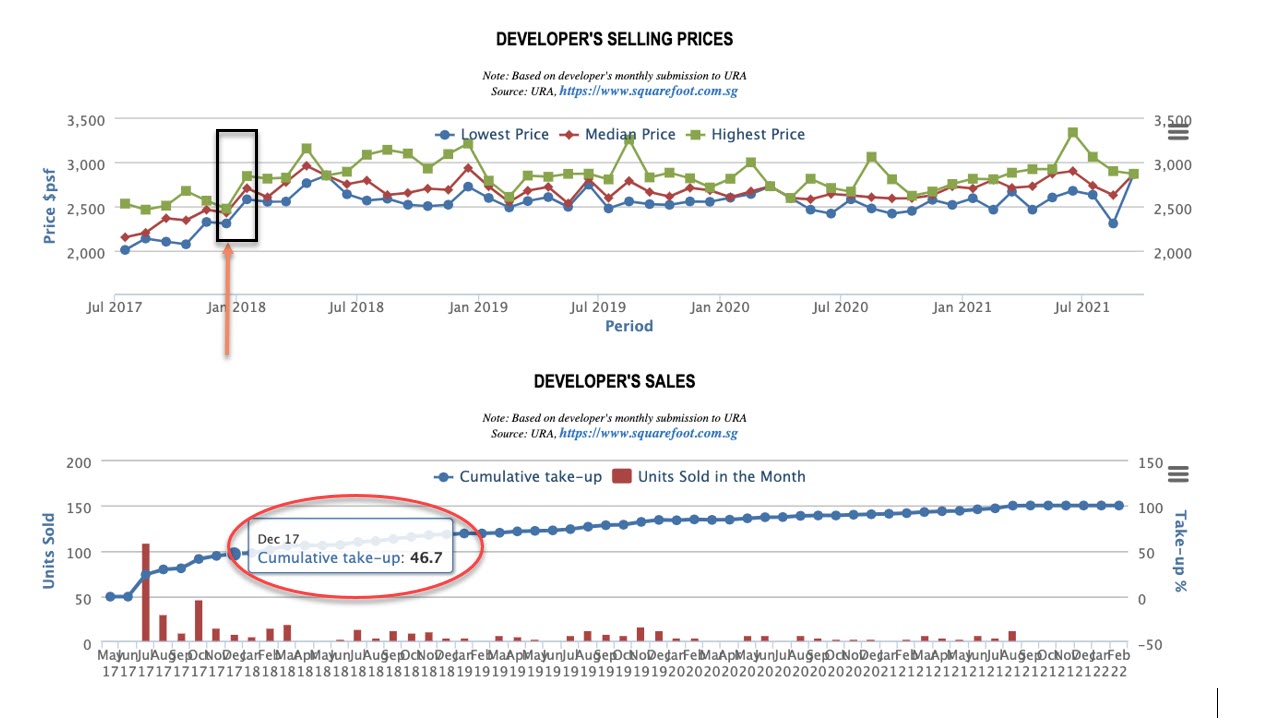Hide the Cumulative take-up legend series
Screen dimensions: 1261x724
click(518, 477)
